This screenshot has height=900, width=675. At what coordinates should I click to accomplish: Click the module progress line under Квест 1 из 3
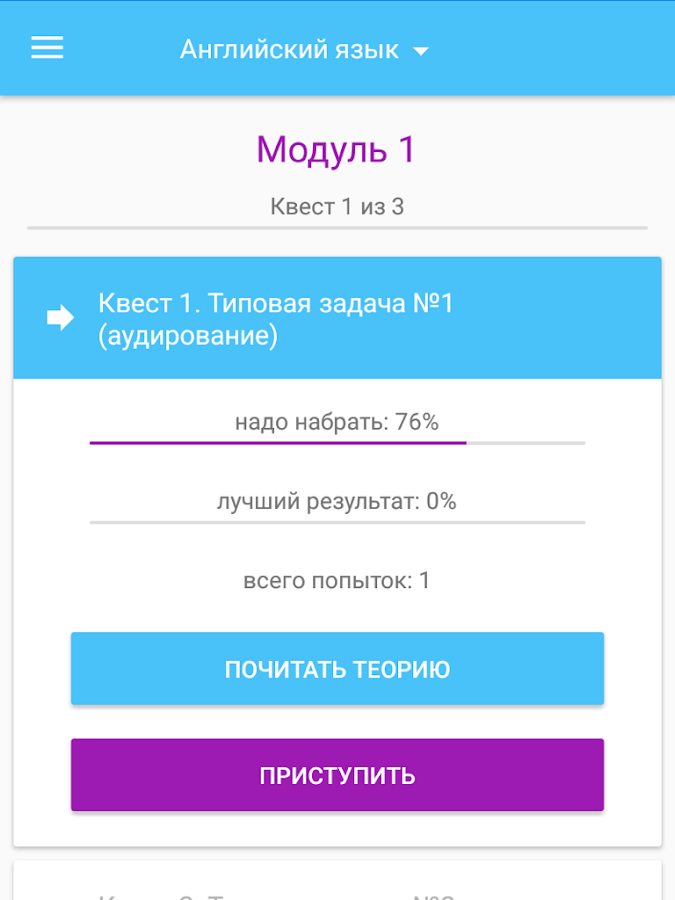338,228
